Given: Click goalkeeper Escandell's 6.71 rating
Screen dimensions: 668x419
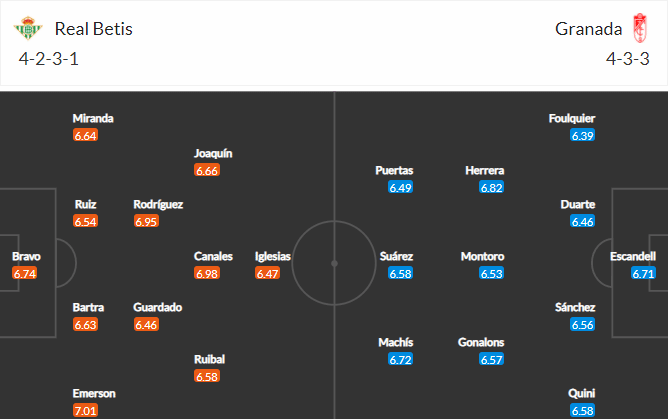Looking at the screenshot, I should tap(643, 273).
